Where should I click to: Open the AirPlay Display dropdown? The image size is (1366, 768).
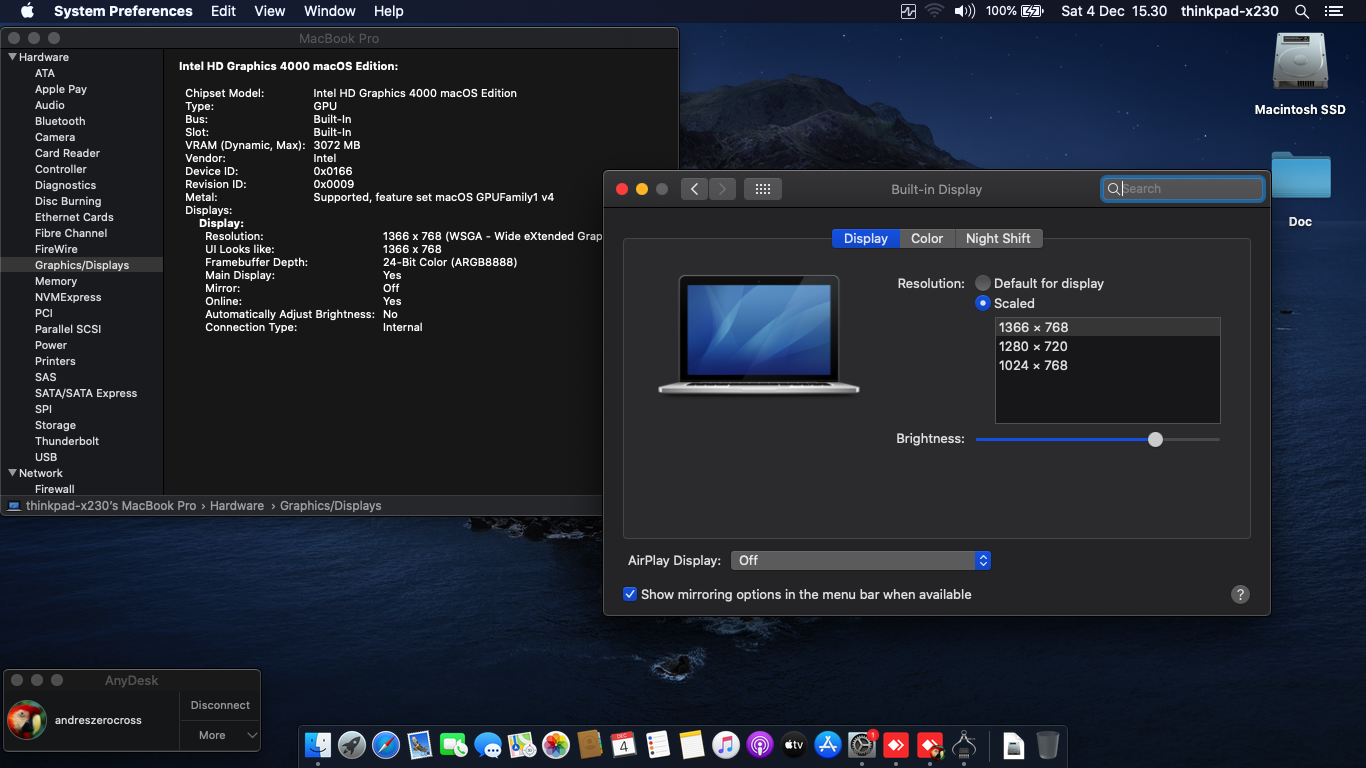(x=861, y=560)
